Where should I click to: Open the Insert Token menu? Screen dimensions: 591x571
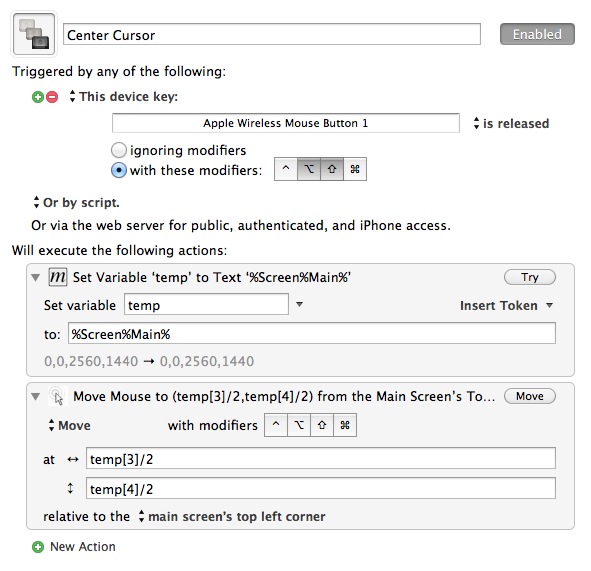click(506, 305)
